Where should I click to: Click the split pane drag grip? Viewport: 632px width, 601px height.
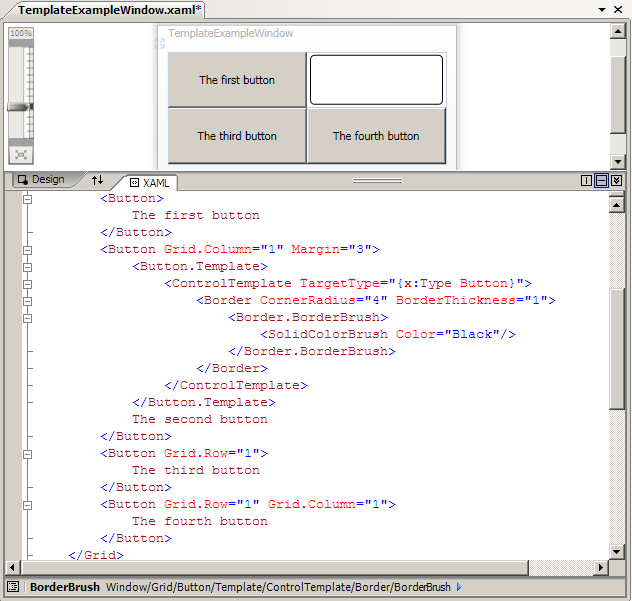pyautogui.click(x=377, y=181)
